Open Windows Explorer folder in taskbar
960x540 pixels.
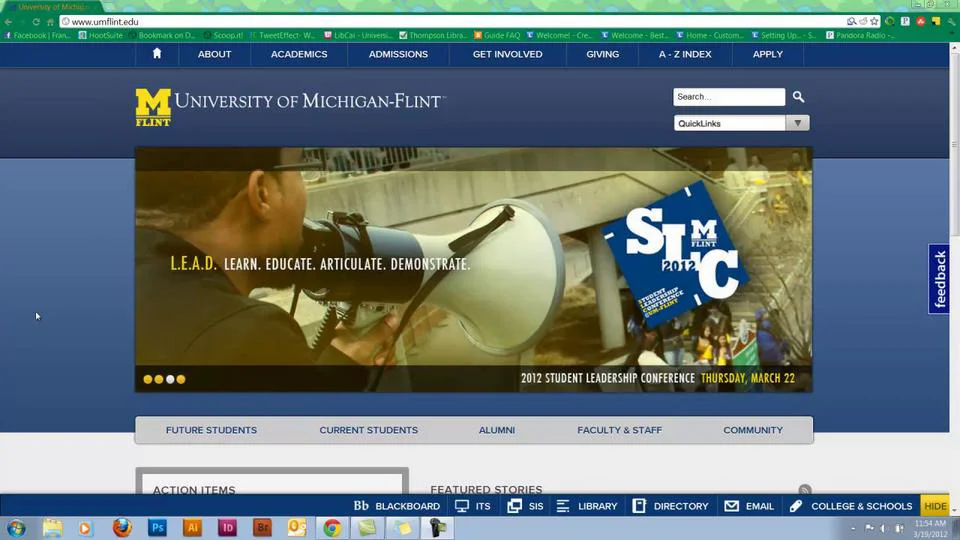tap(53, 528)
